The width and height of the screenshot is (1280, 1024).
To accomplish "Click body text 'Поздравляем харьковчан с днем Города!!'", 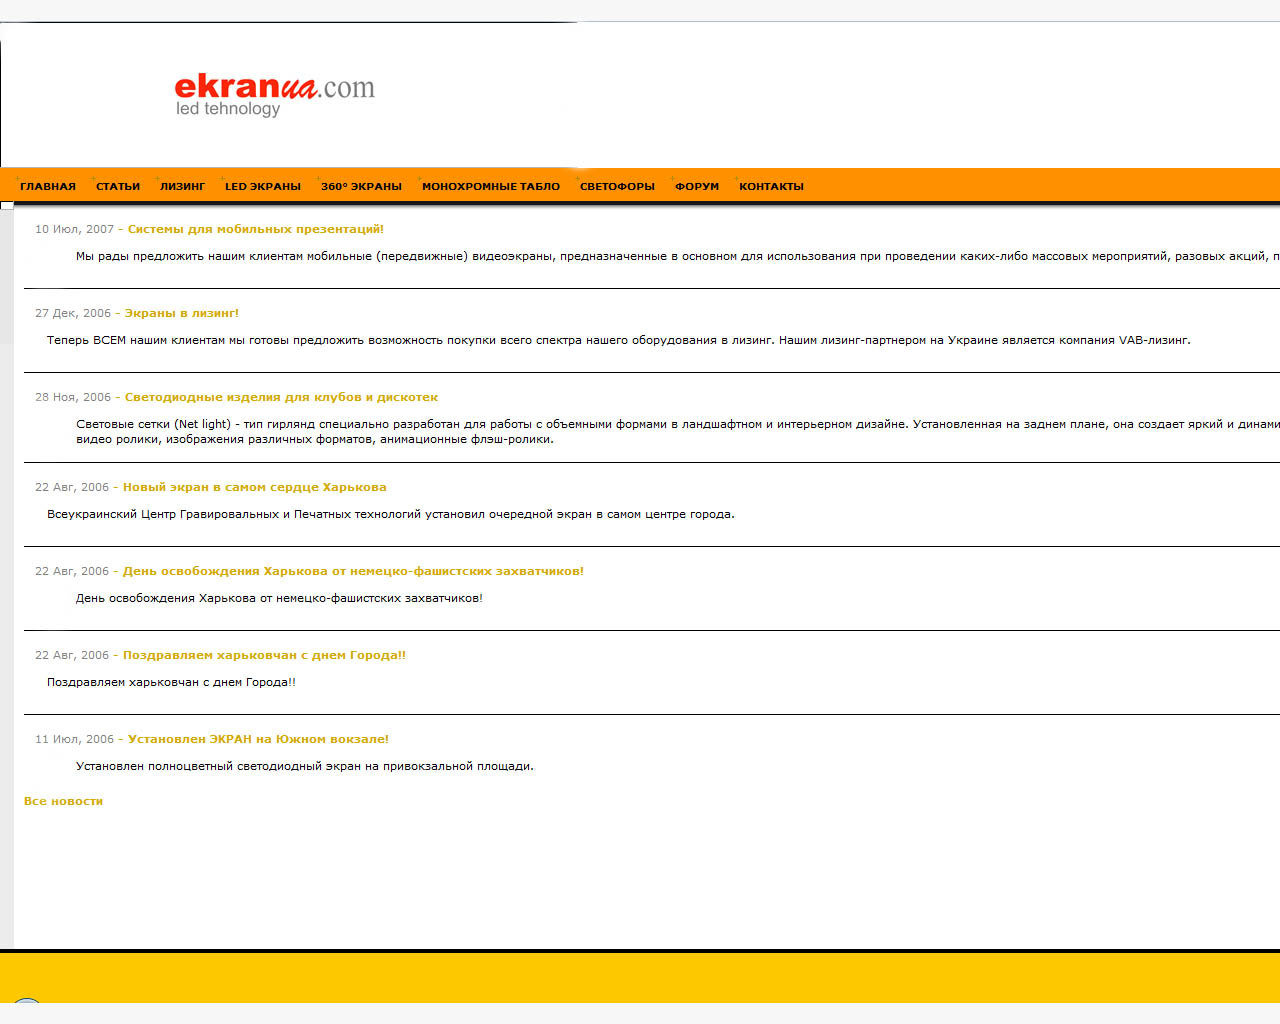I will click(171, 682).
